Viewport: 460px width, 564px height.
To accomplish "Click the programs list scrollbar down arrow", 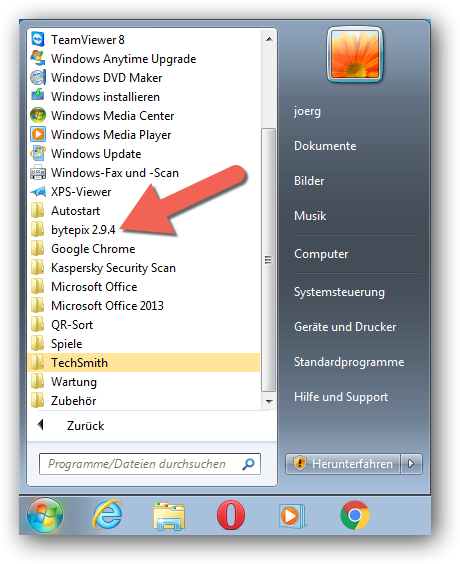I will 269,401.
